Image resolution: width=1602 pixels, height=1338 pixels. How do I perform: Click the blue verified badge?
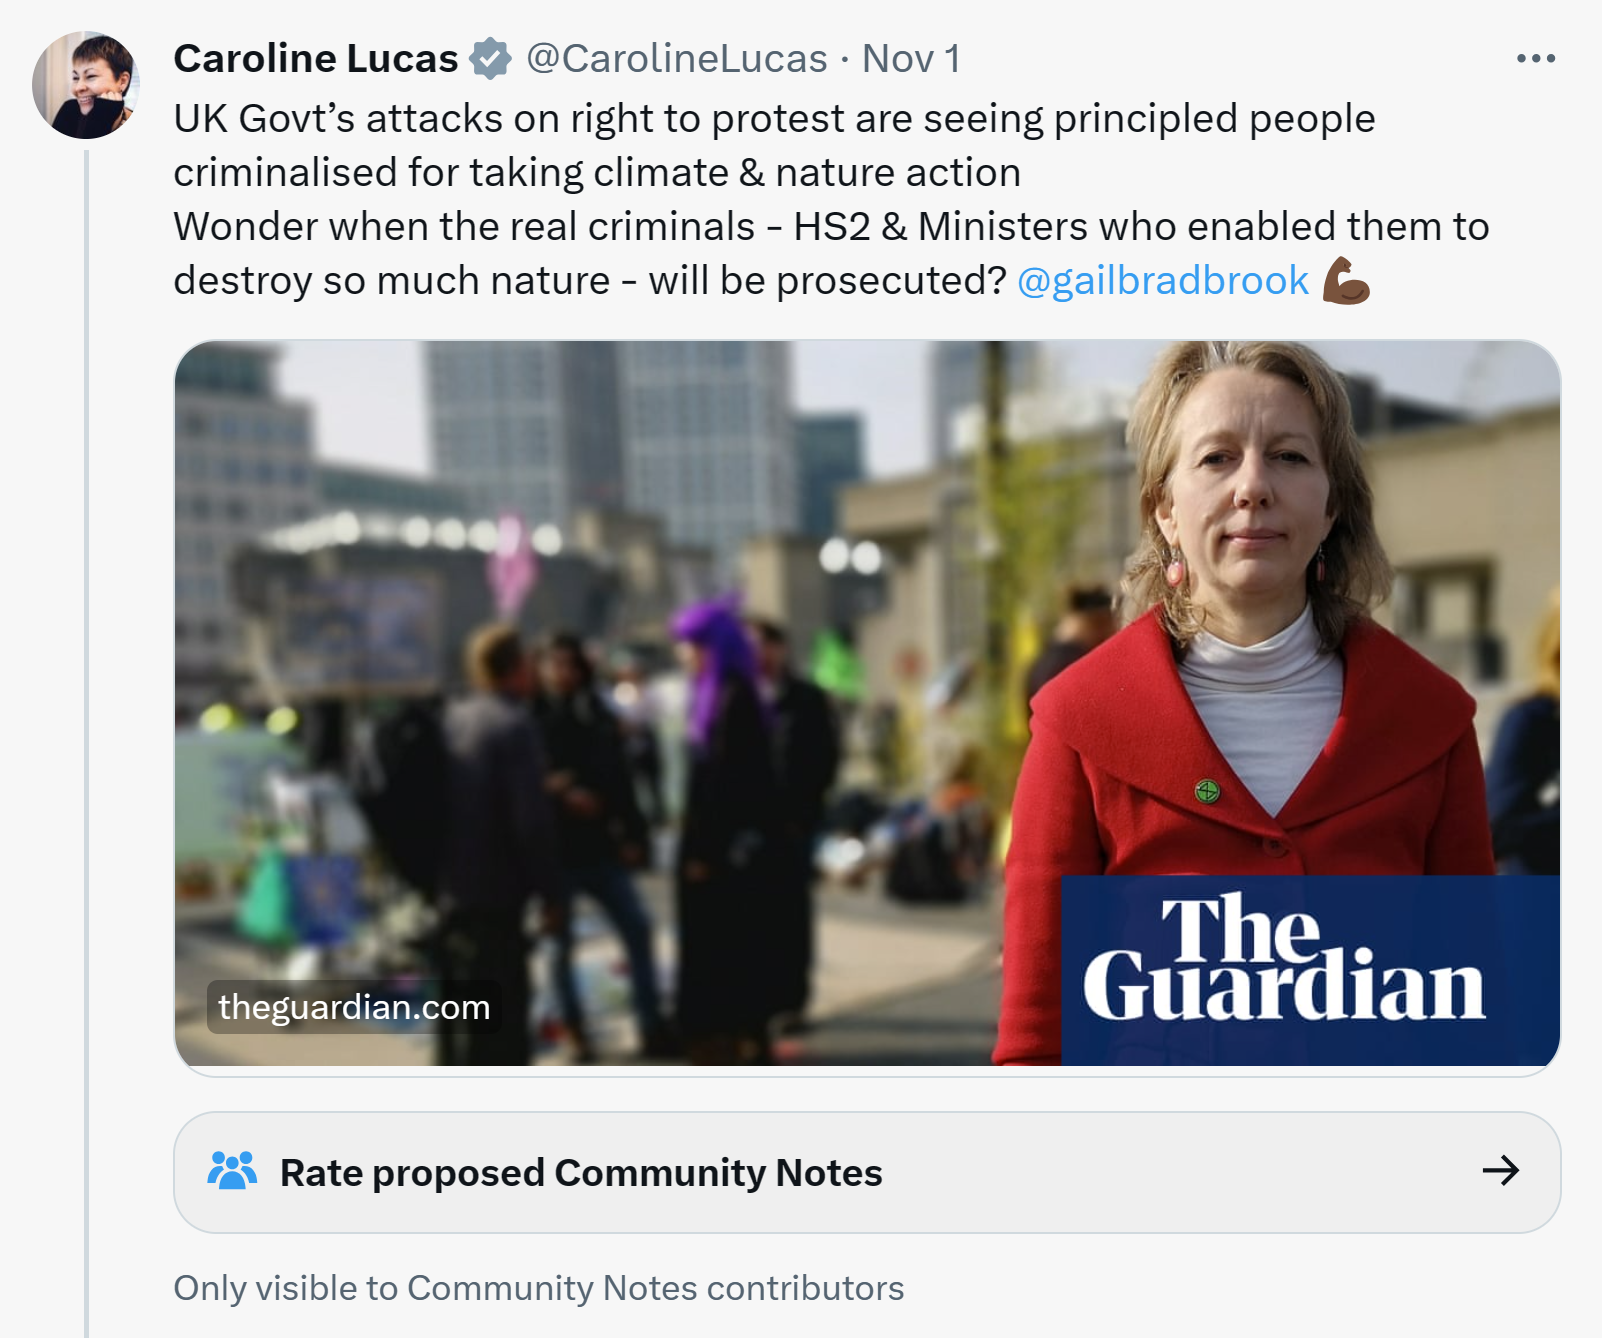[490, 58]
